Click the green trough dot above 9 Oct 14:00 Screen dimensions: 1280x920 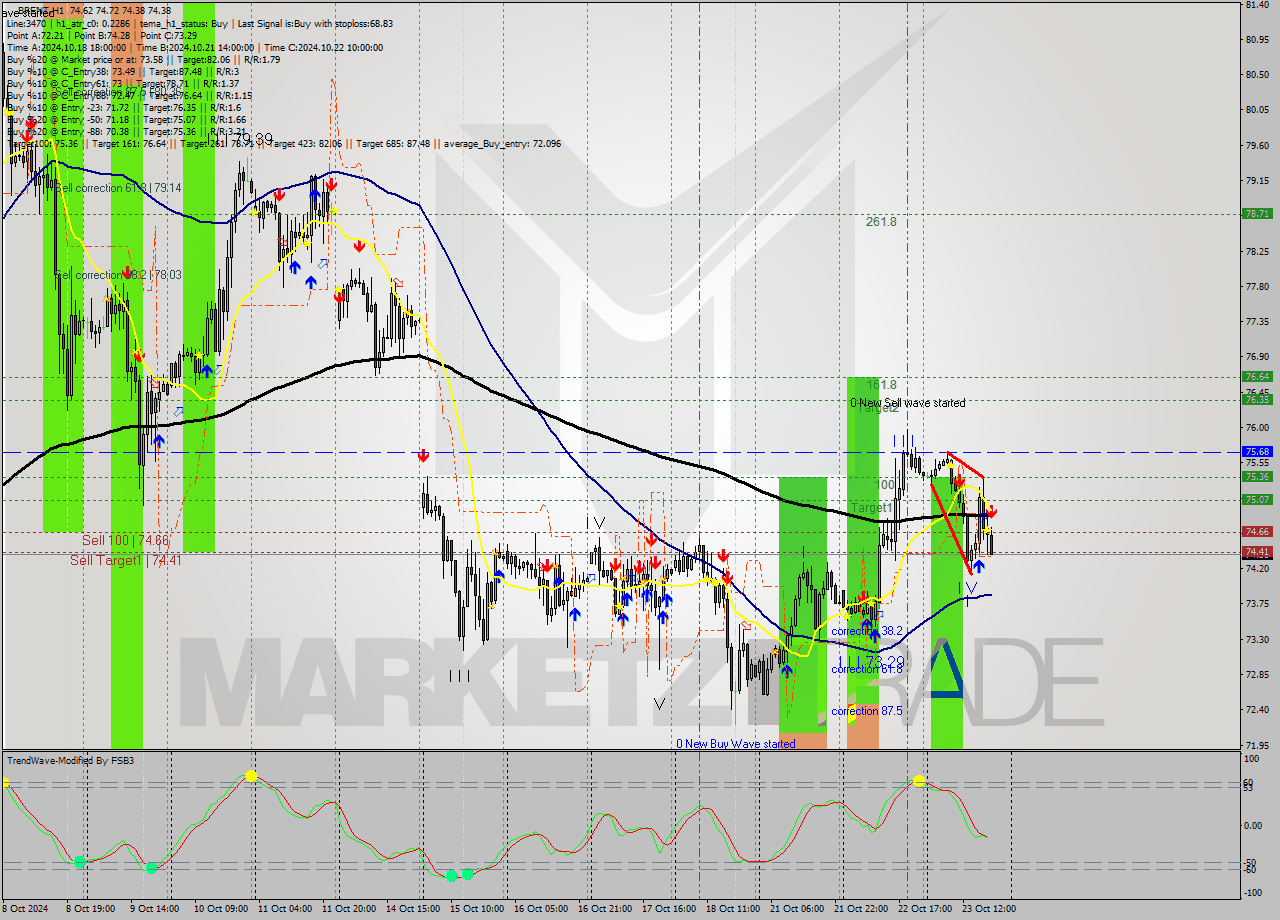[x=151, y=868]
